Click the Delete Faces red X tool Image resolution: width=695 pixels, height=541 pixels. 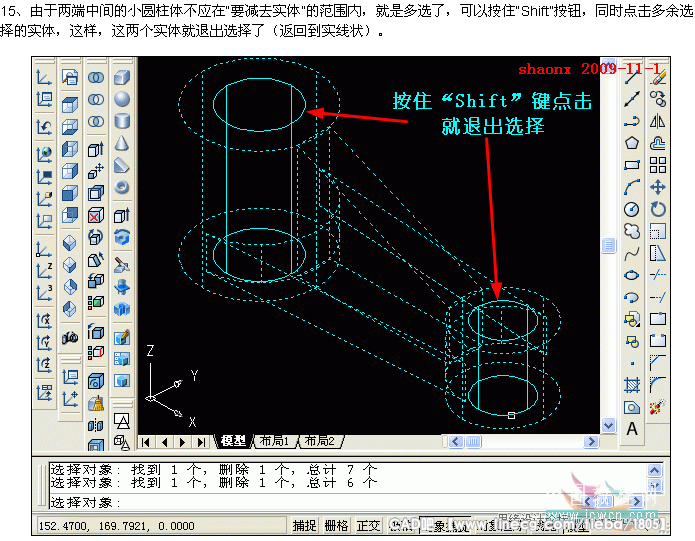tap(96, 216)
